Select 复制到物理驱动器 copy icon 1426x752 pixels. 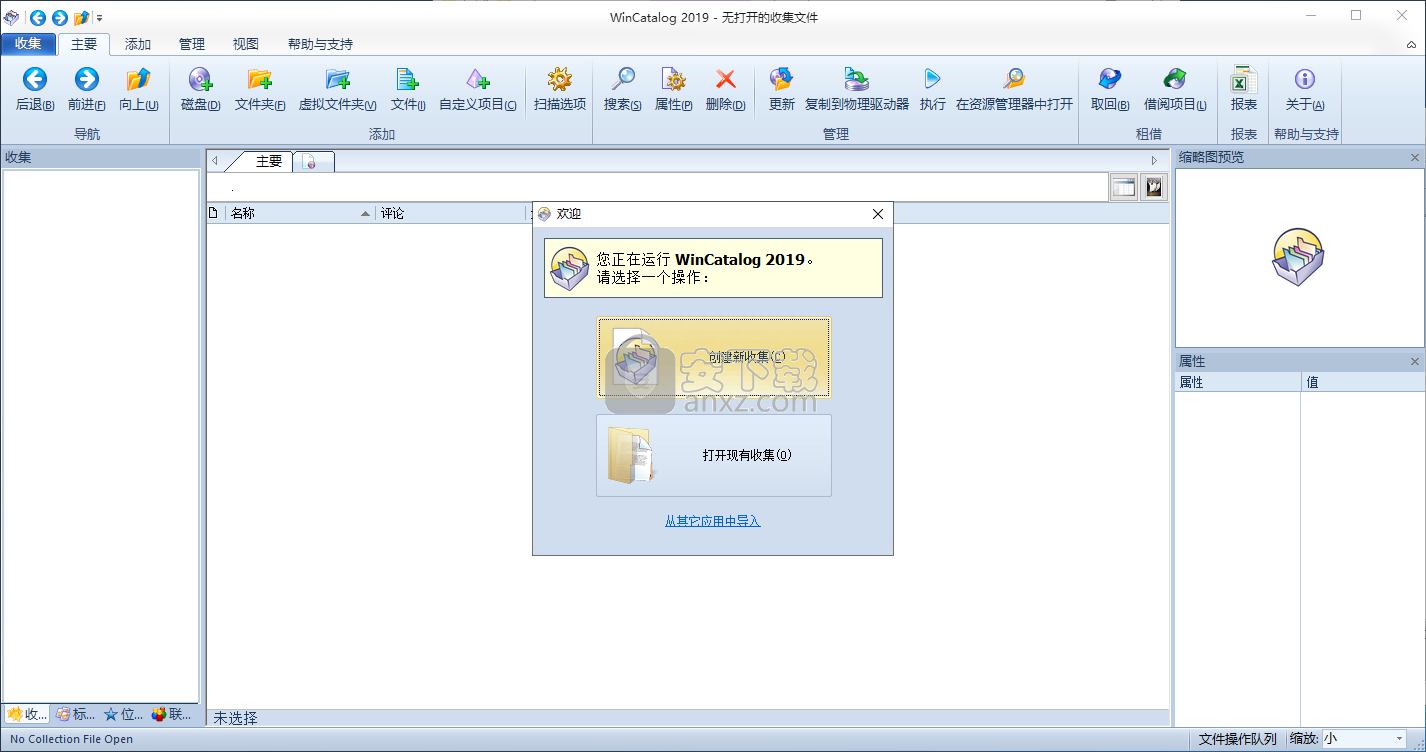(x=857, y=90)
